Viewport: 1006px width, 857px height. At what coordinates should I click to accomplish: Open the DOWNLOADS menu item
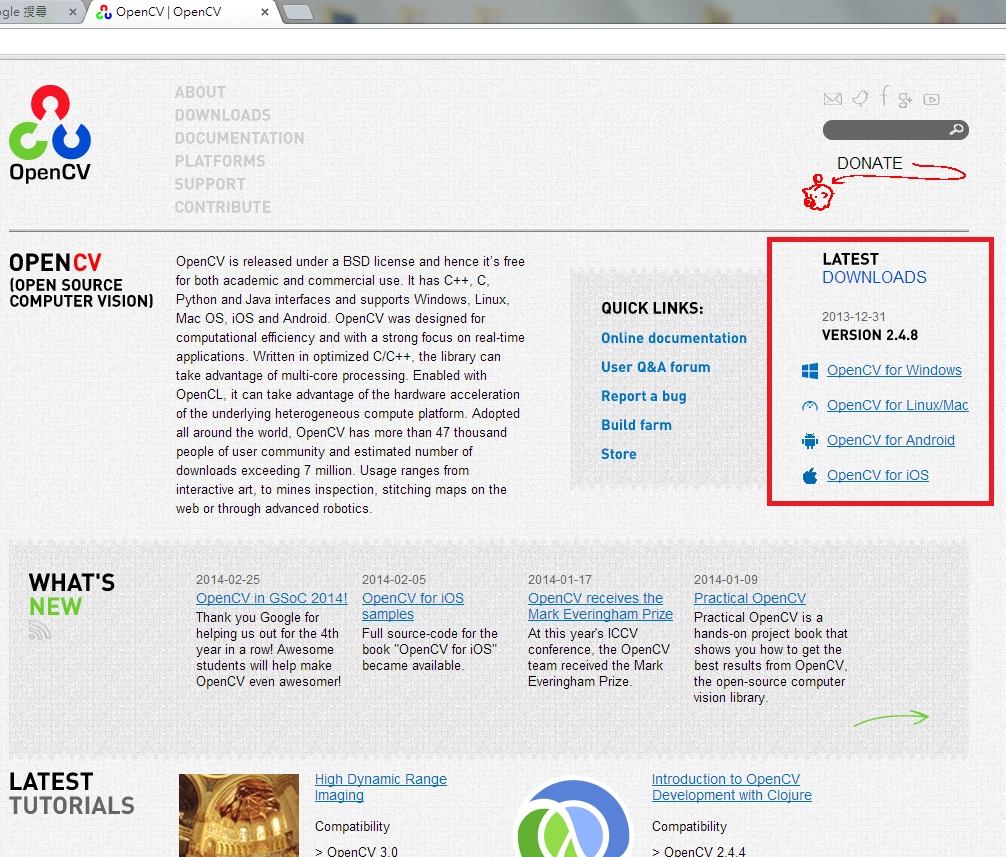tap(223, 115)
